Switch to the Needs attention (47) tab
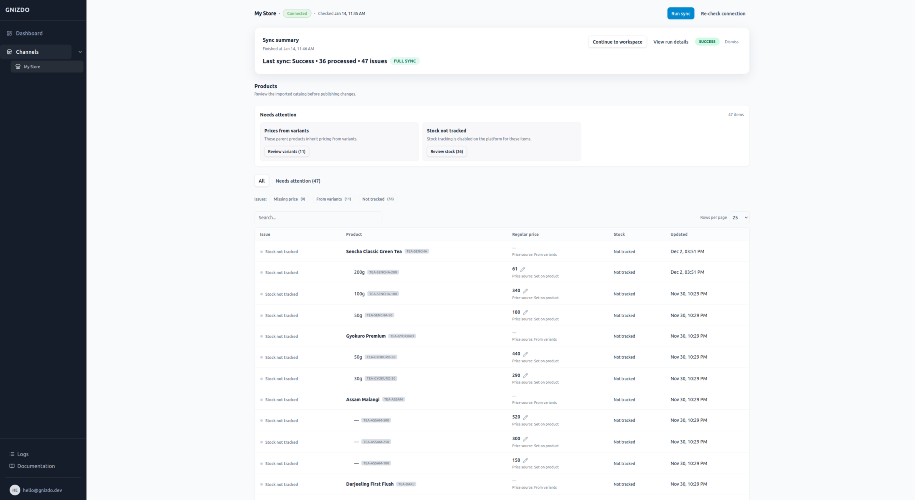 [297, 181]
